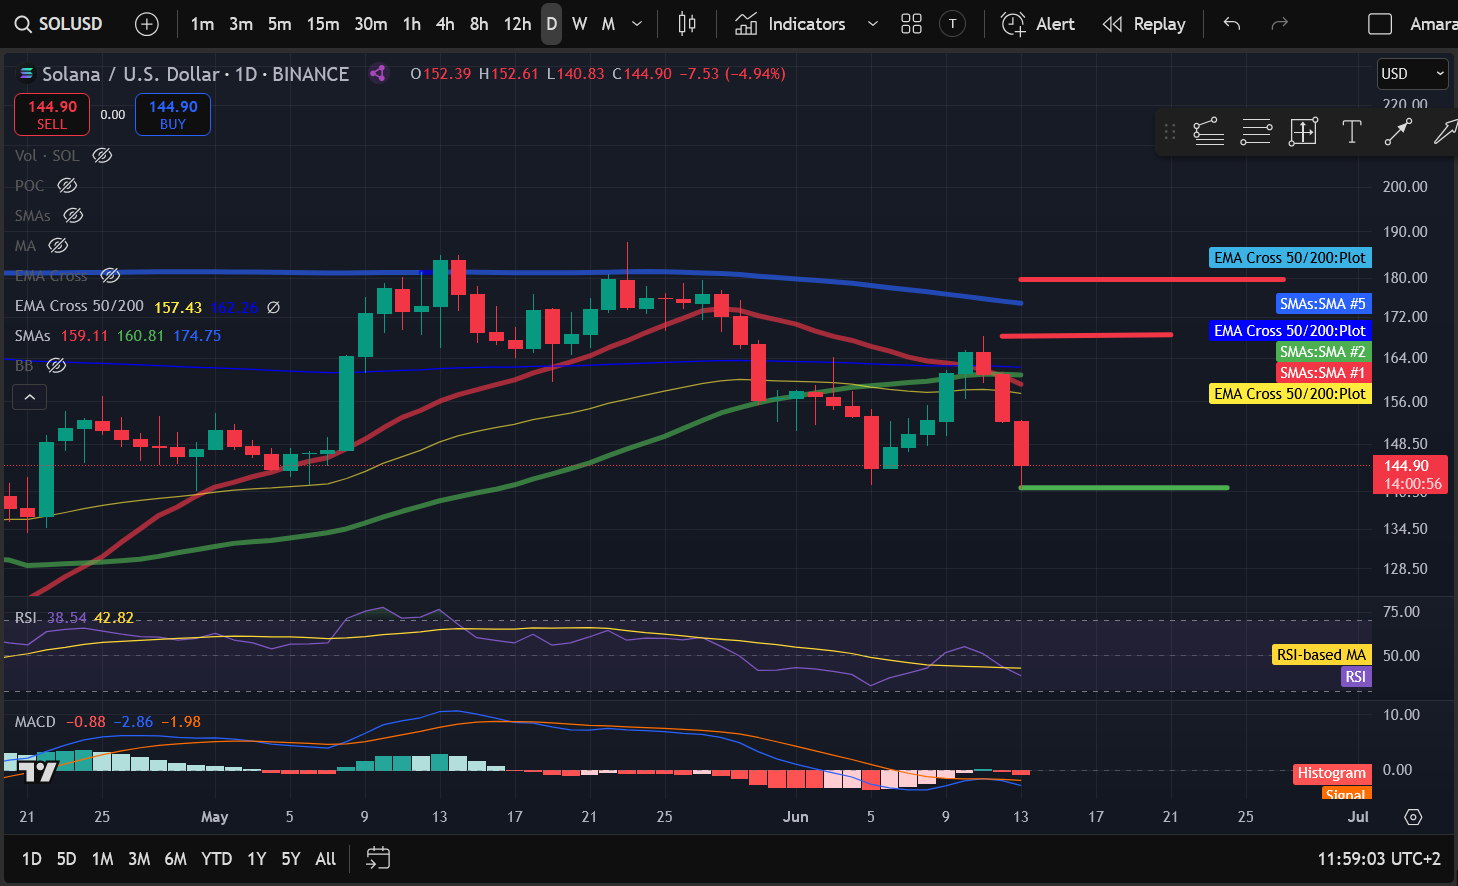Open the USD currency dropdown
1458x886 pixels.
pos(1412,74)
